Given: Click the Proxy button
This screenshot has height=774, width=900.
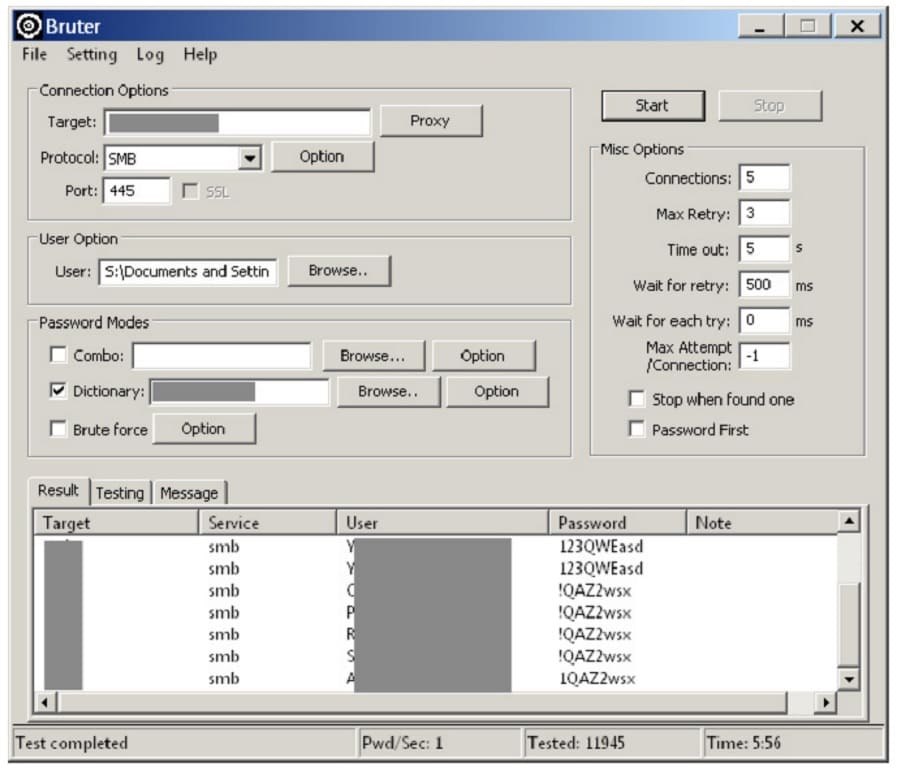Looking at the screenshot, I should click(x=429, y=121).
